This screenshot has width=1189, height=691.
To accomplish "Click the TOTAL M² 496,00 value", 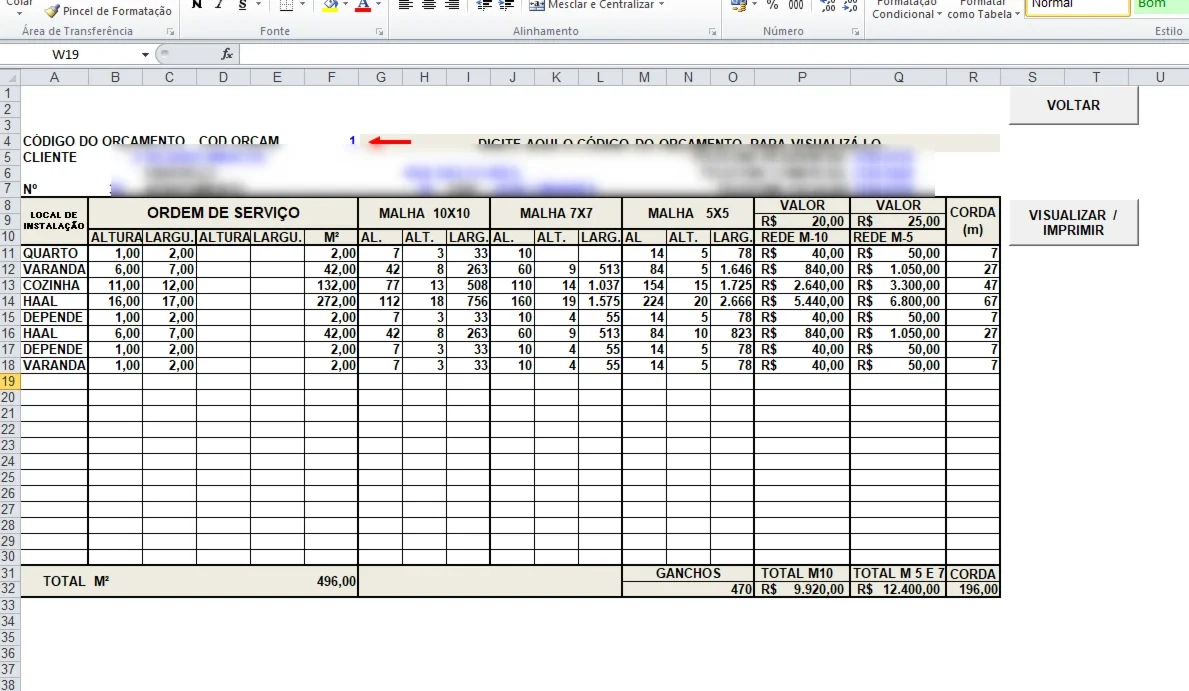I will pos(336,582).
